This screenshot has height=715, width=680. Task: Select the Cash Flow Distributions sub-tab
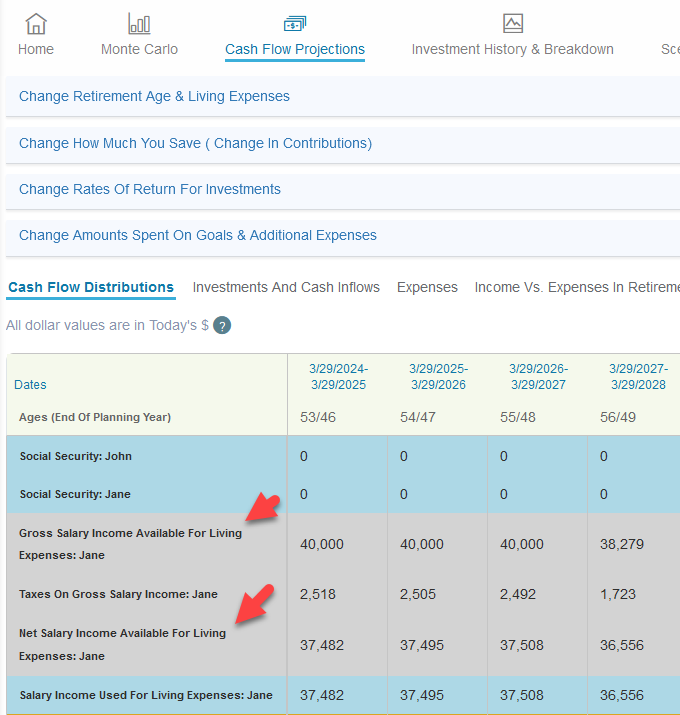pyautogui.click(x=91, y=287)
